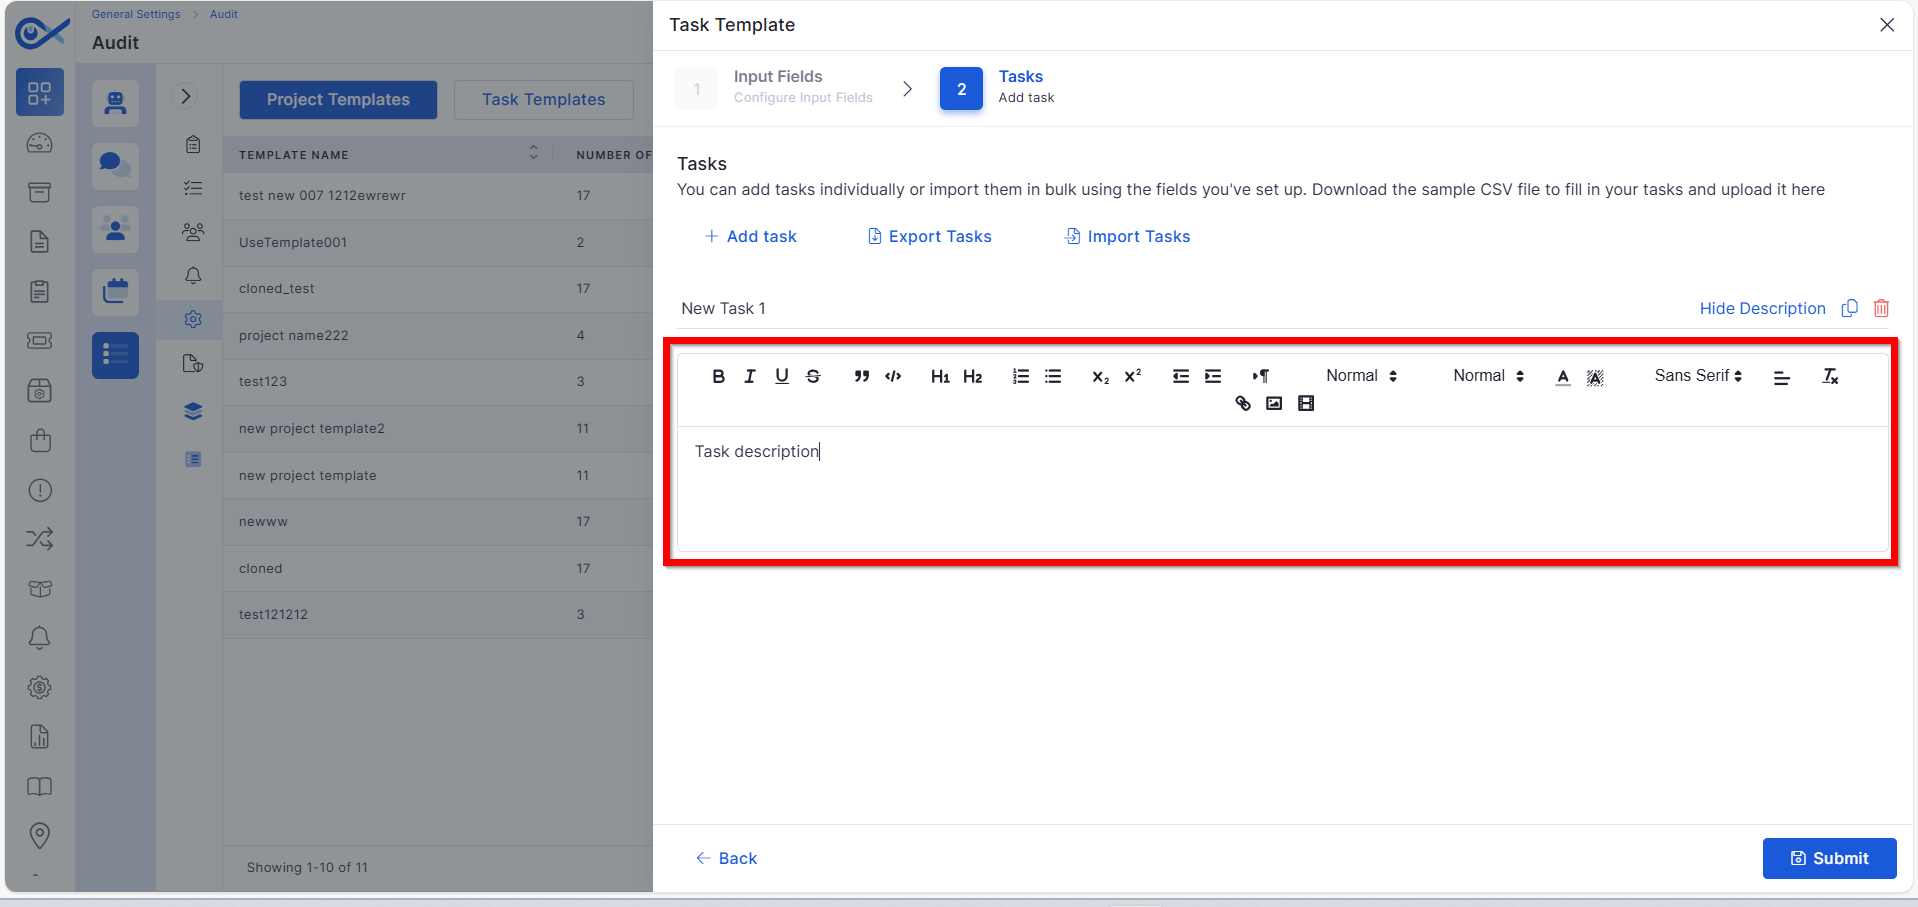Toggle underline formatting
The height and width of the screenshot is (907, 1918).
[x=782, y=376]
